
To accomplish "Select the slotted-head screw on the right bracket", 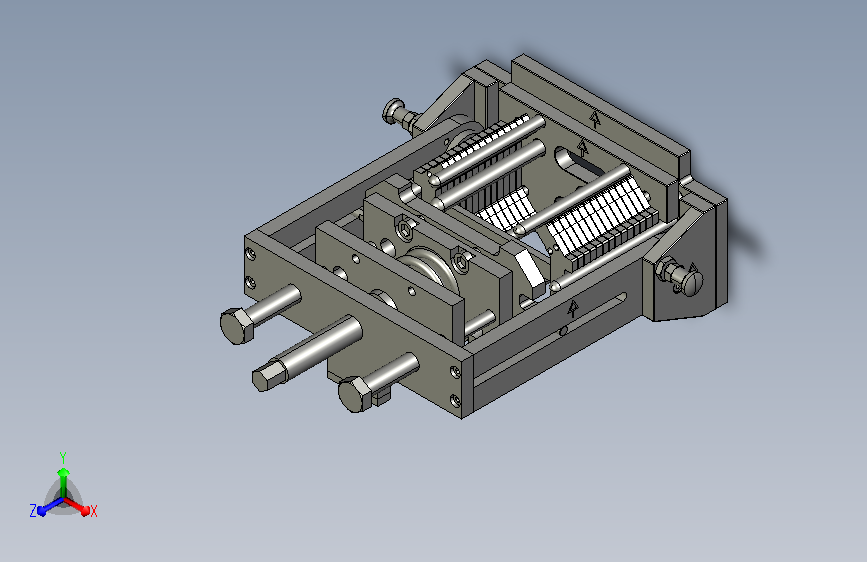I will pyautogui.click(x=680, y=276).
